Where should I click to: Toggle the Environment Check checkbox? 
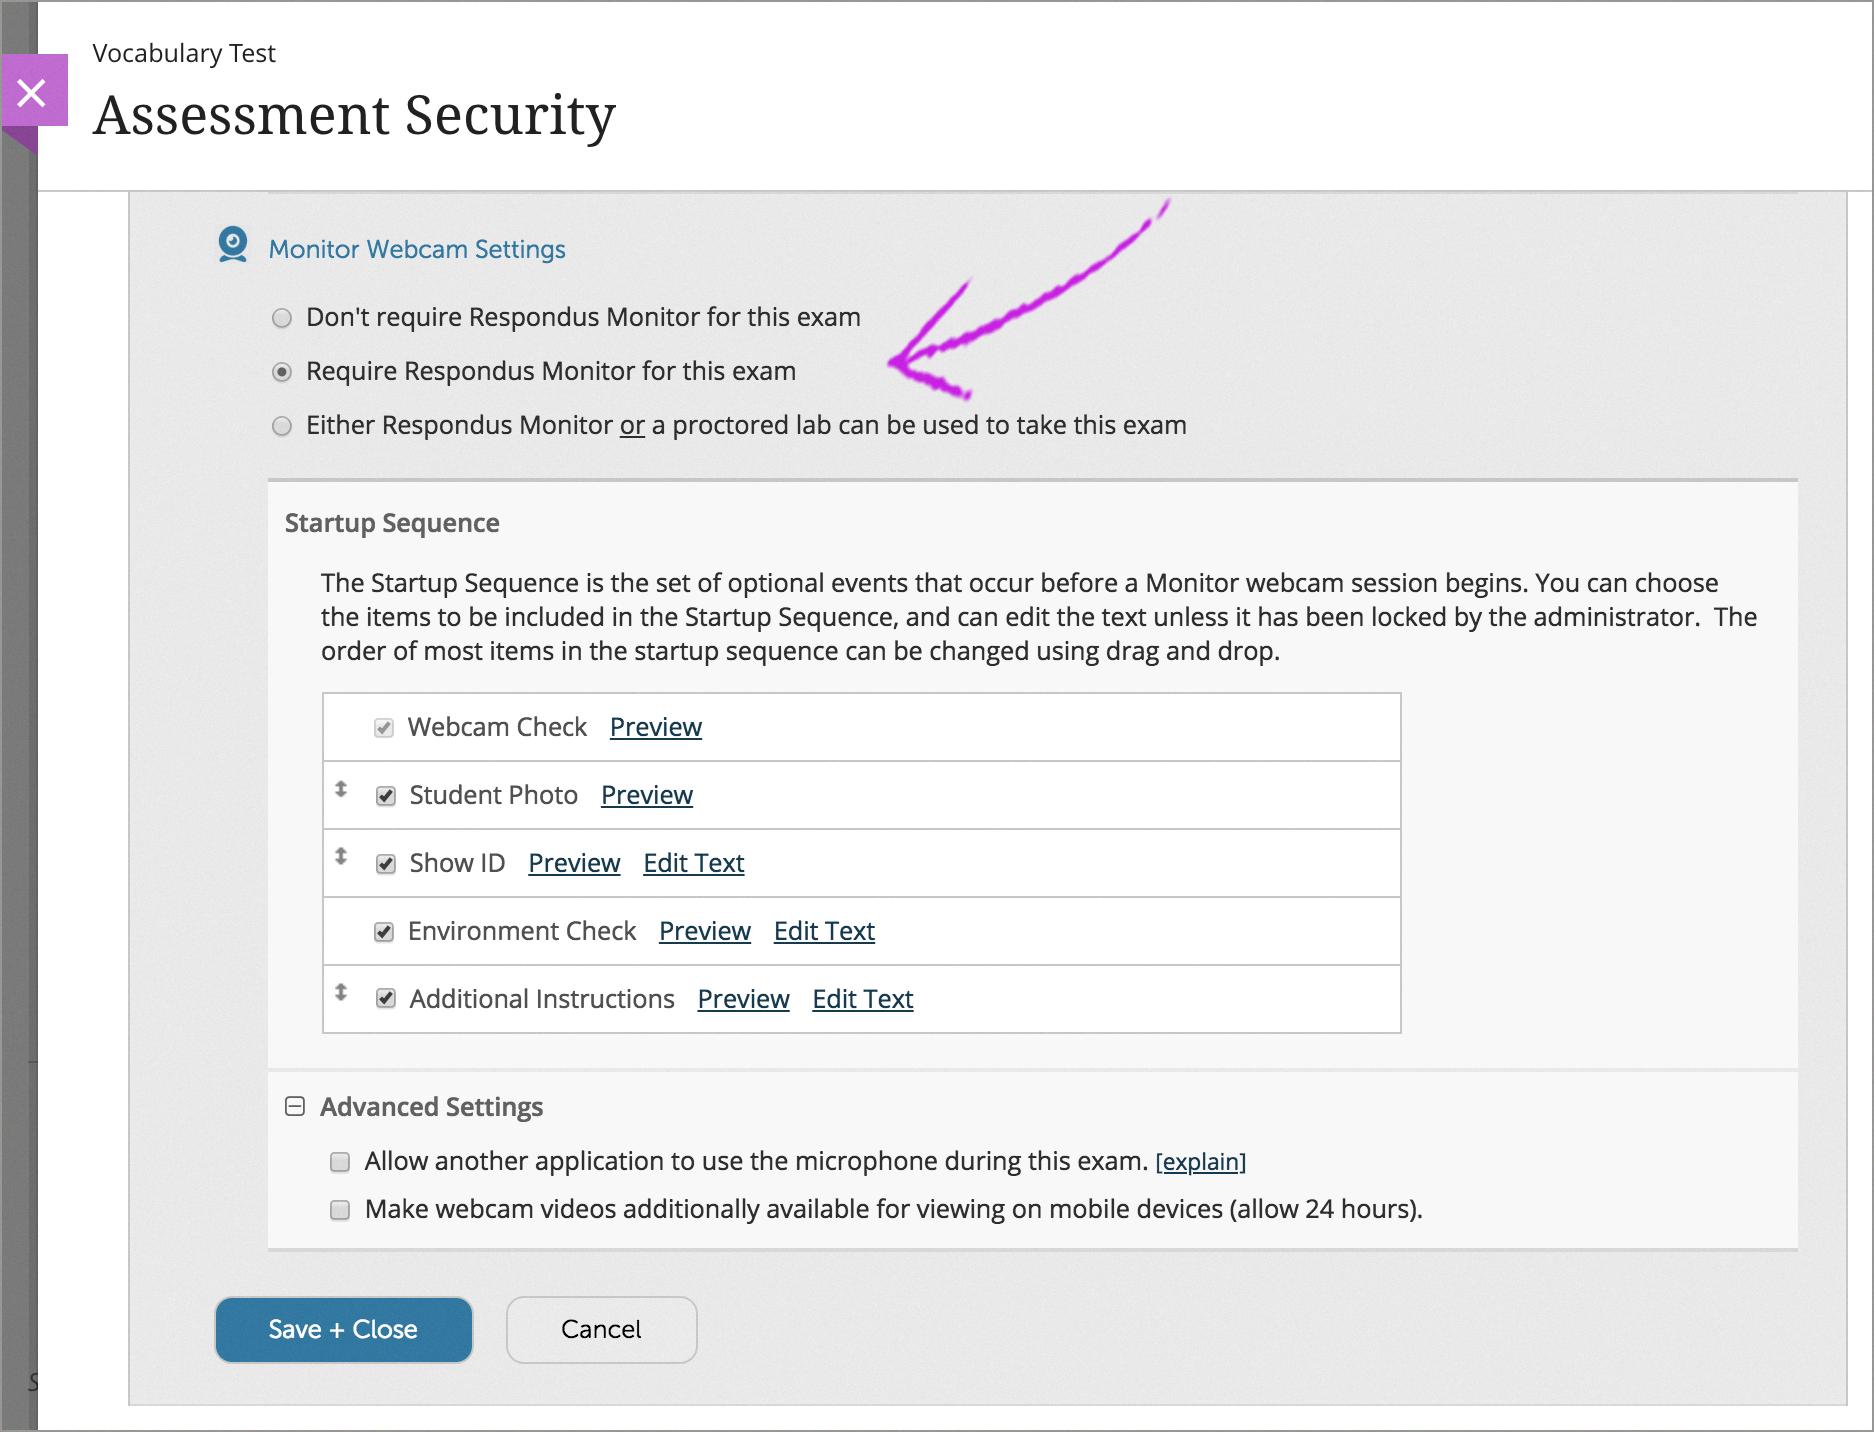pos(384,932)
